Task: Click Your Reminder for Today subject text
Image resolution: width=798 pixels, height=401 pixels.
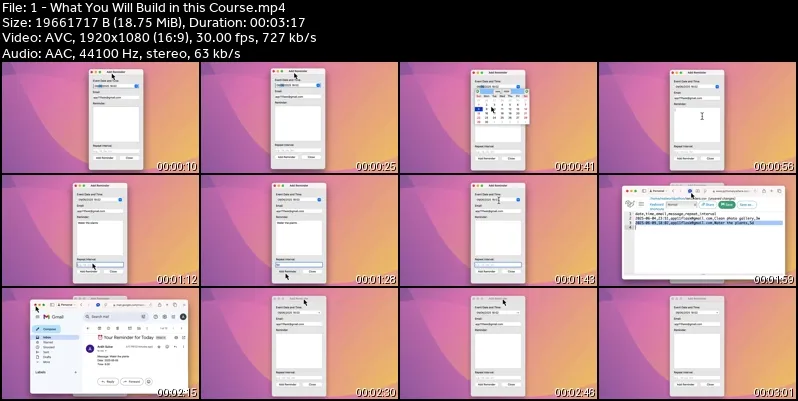Action: click(x=129, y=337)
